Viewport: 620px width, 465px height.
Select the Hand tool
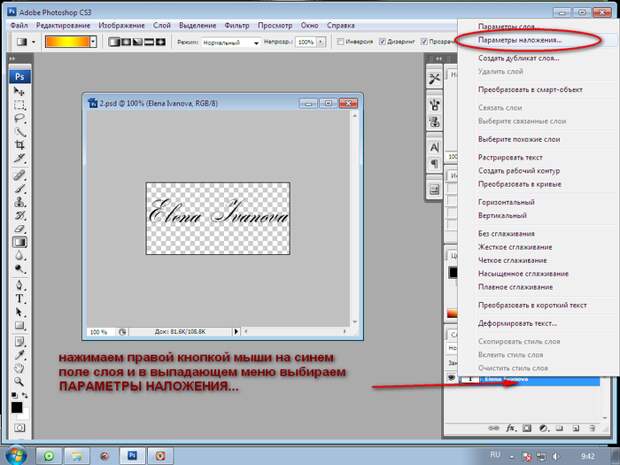[x=19, y=369]
